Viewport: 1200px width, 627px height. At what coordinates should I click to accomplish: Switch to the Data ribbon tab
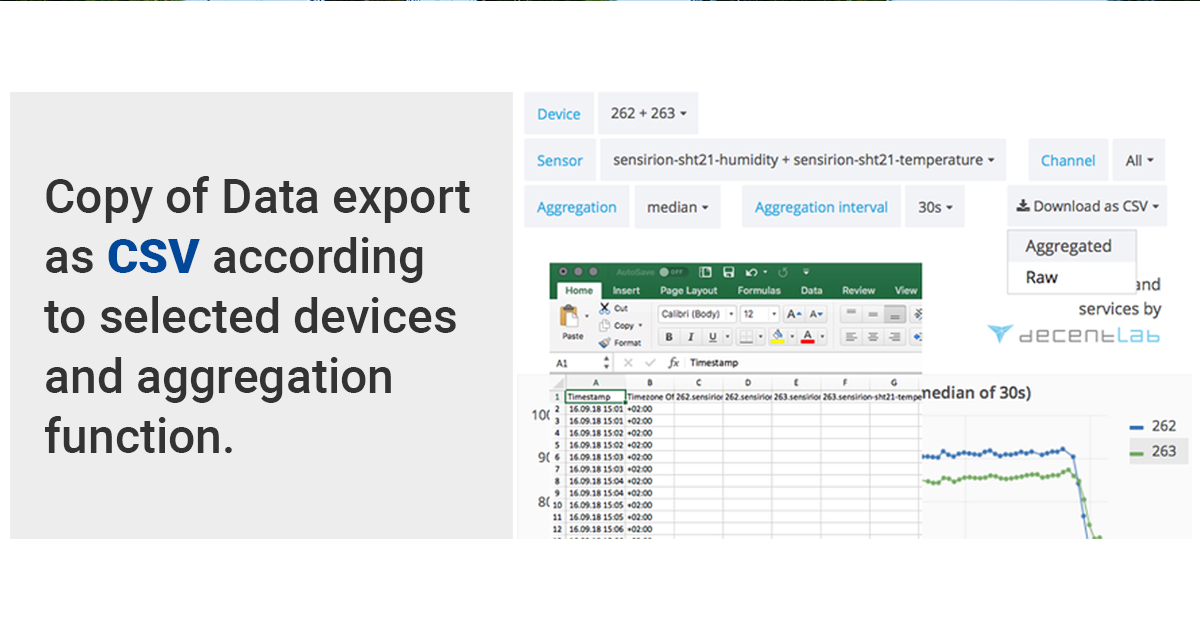coord(812,291)
